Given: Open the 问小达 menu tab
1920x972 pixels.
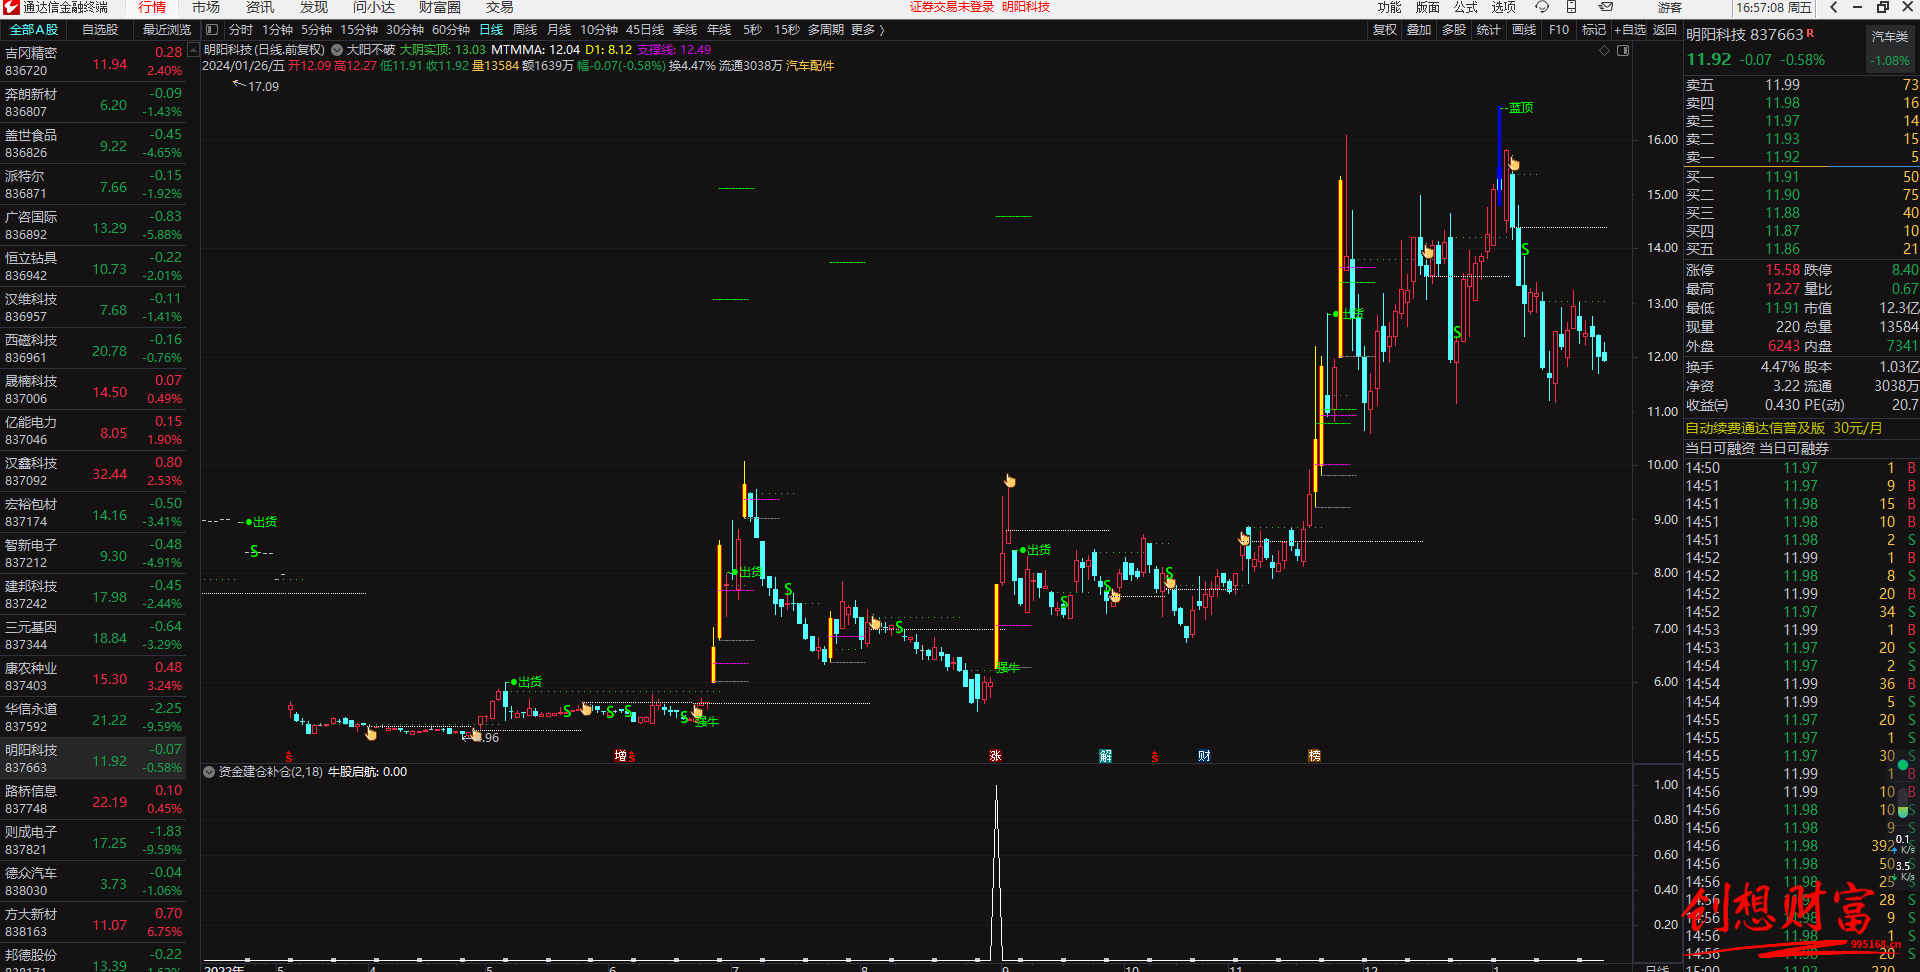Looking at the screenshot, I should 374,7.
